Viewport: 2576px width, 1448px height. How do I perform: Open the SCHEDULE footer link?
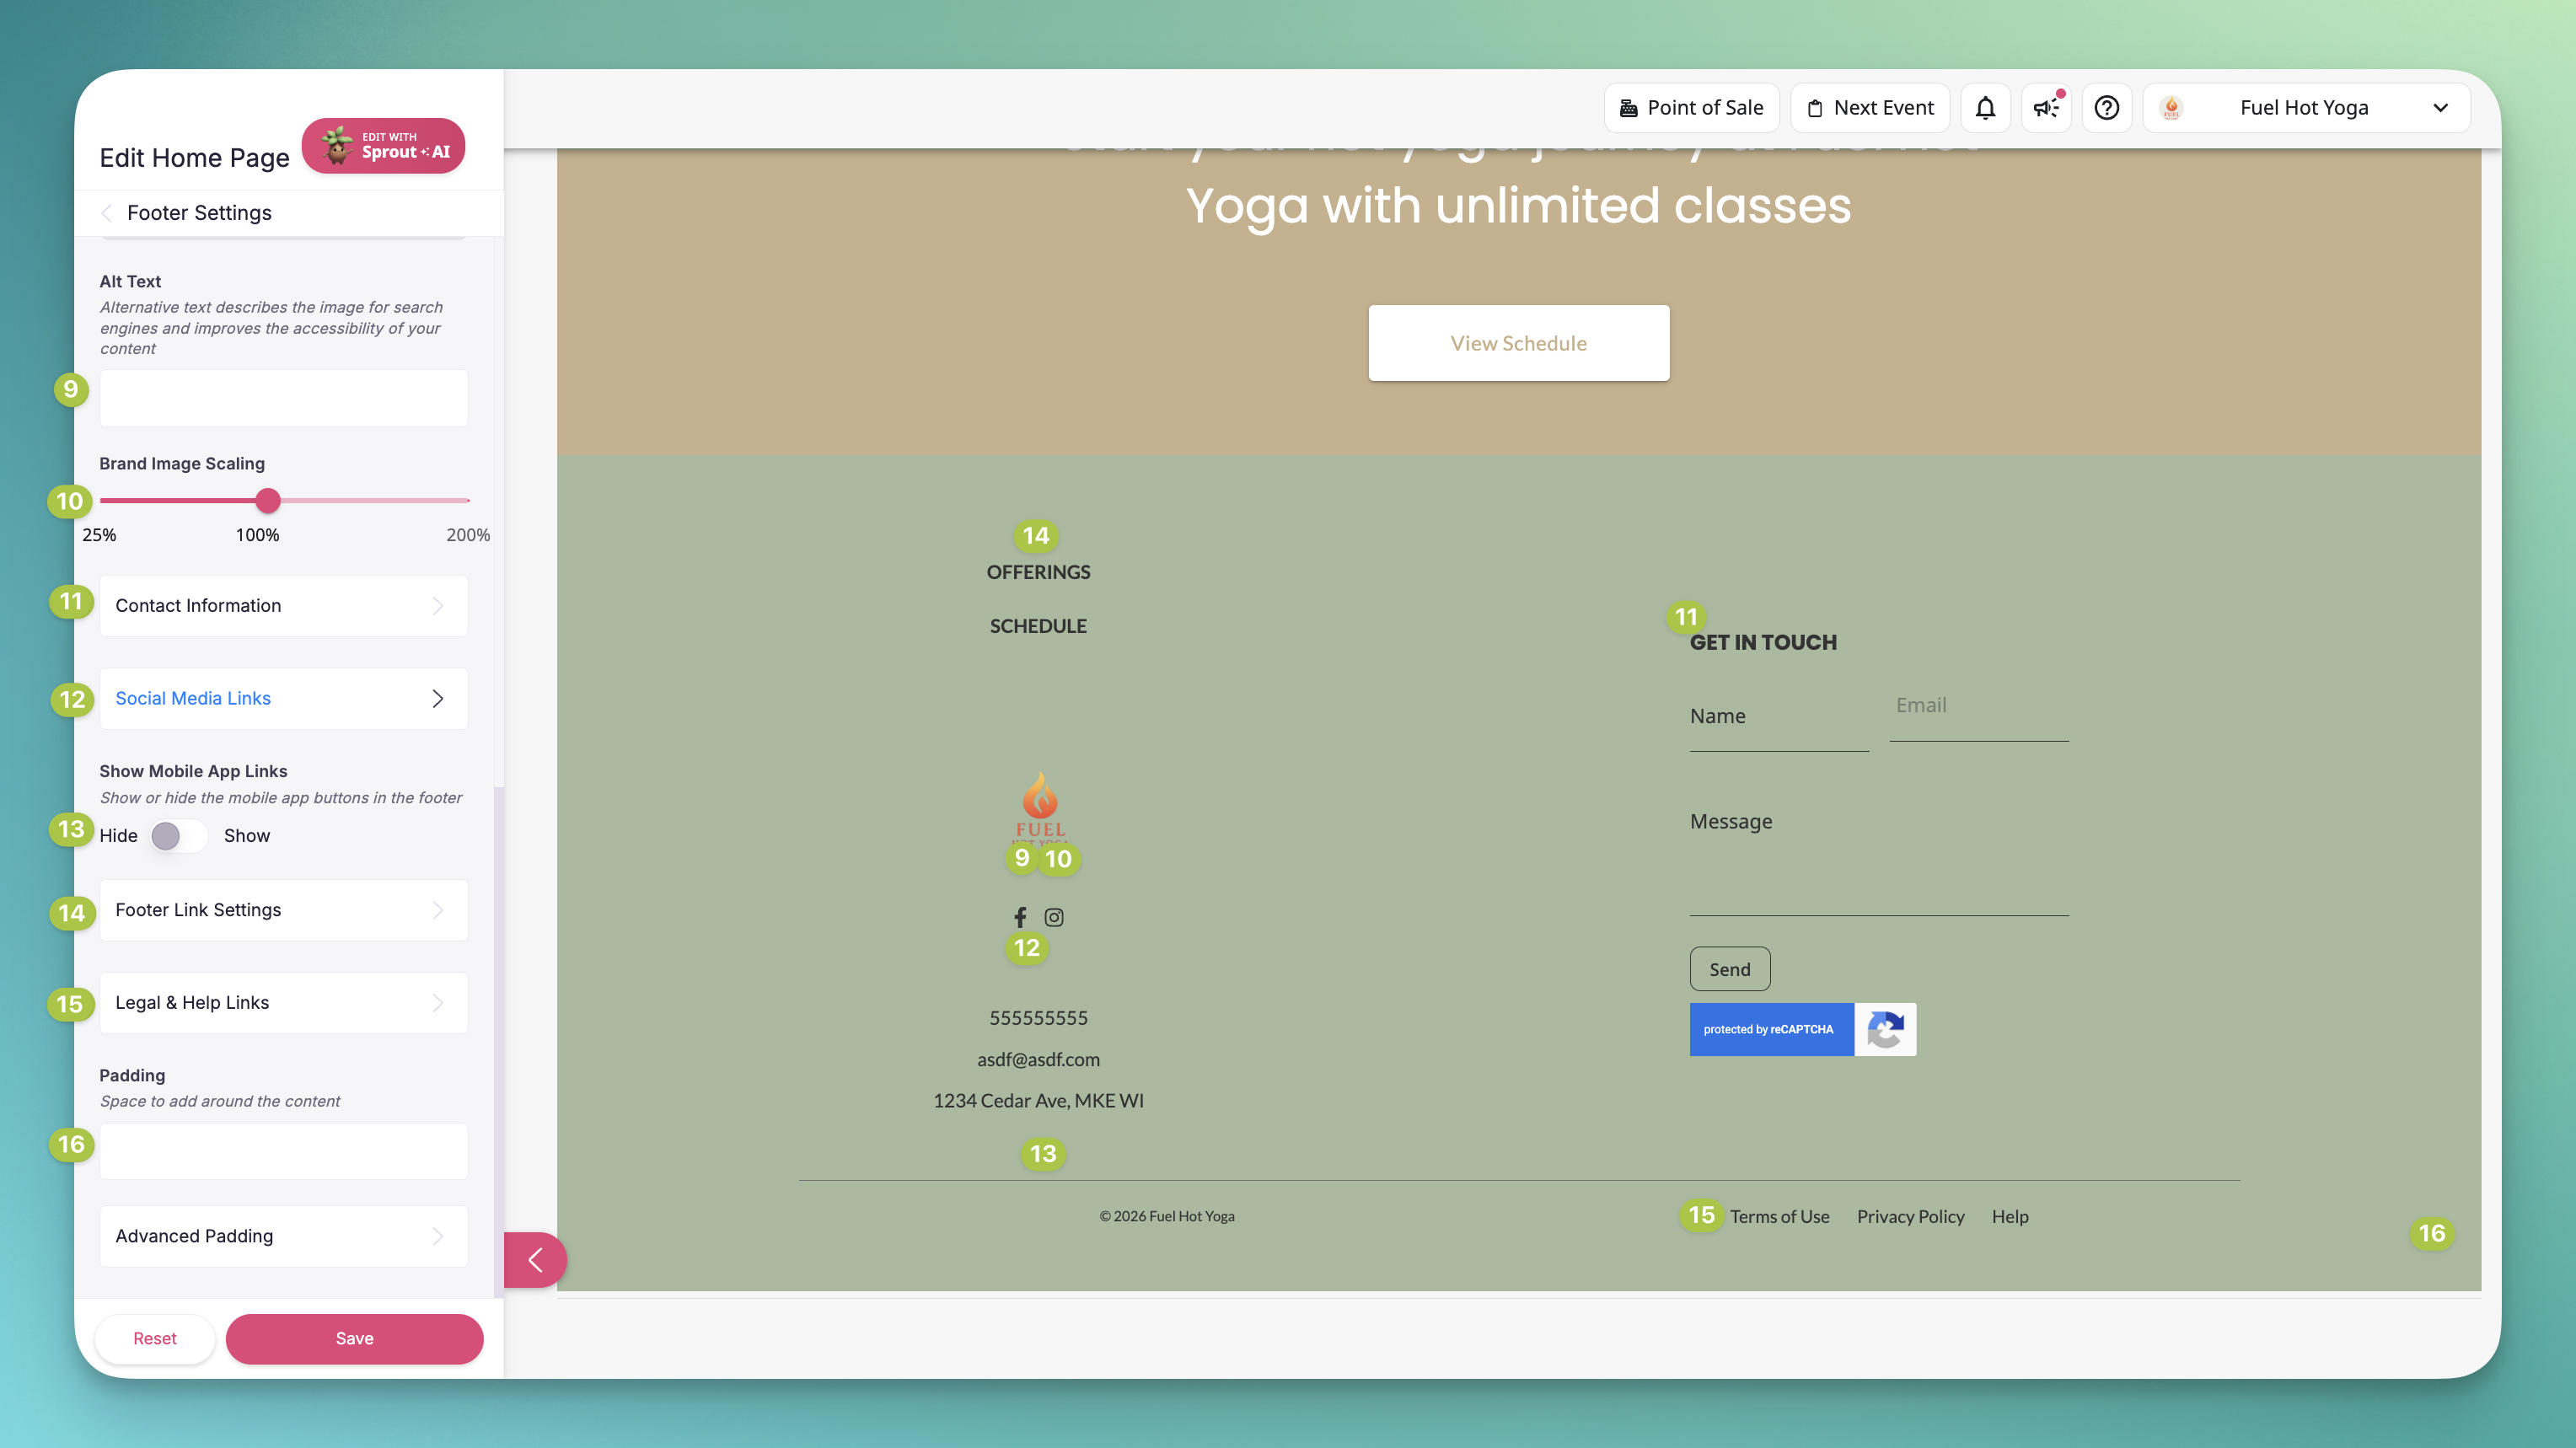(1038, 626)
